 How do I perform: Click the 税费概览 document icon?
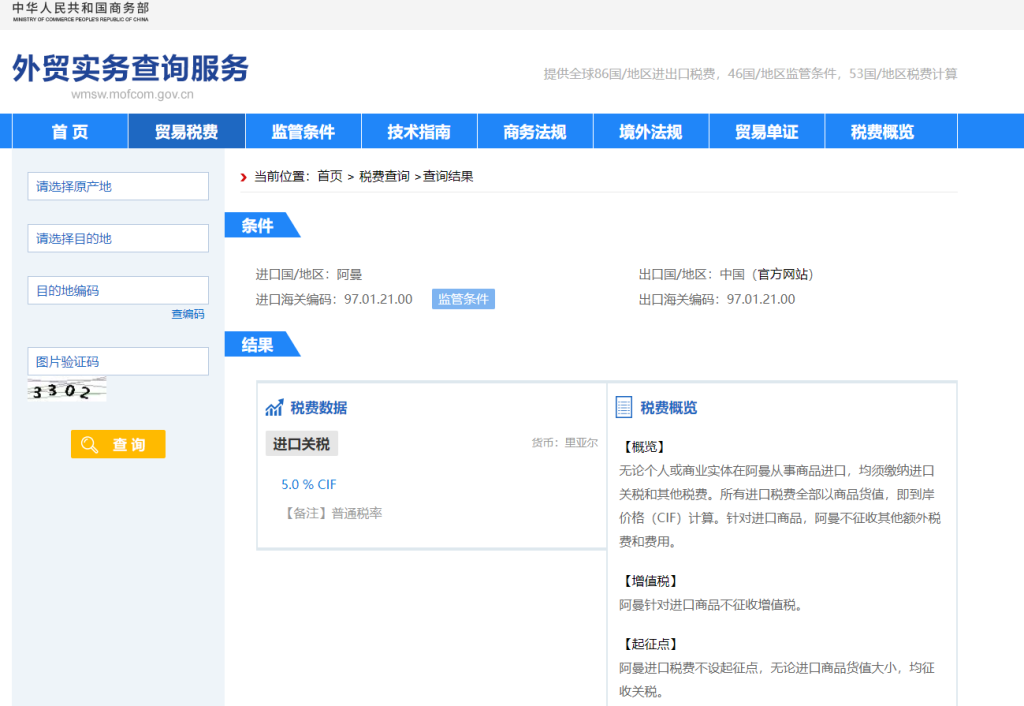(624, 407)
